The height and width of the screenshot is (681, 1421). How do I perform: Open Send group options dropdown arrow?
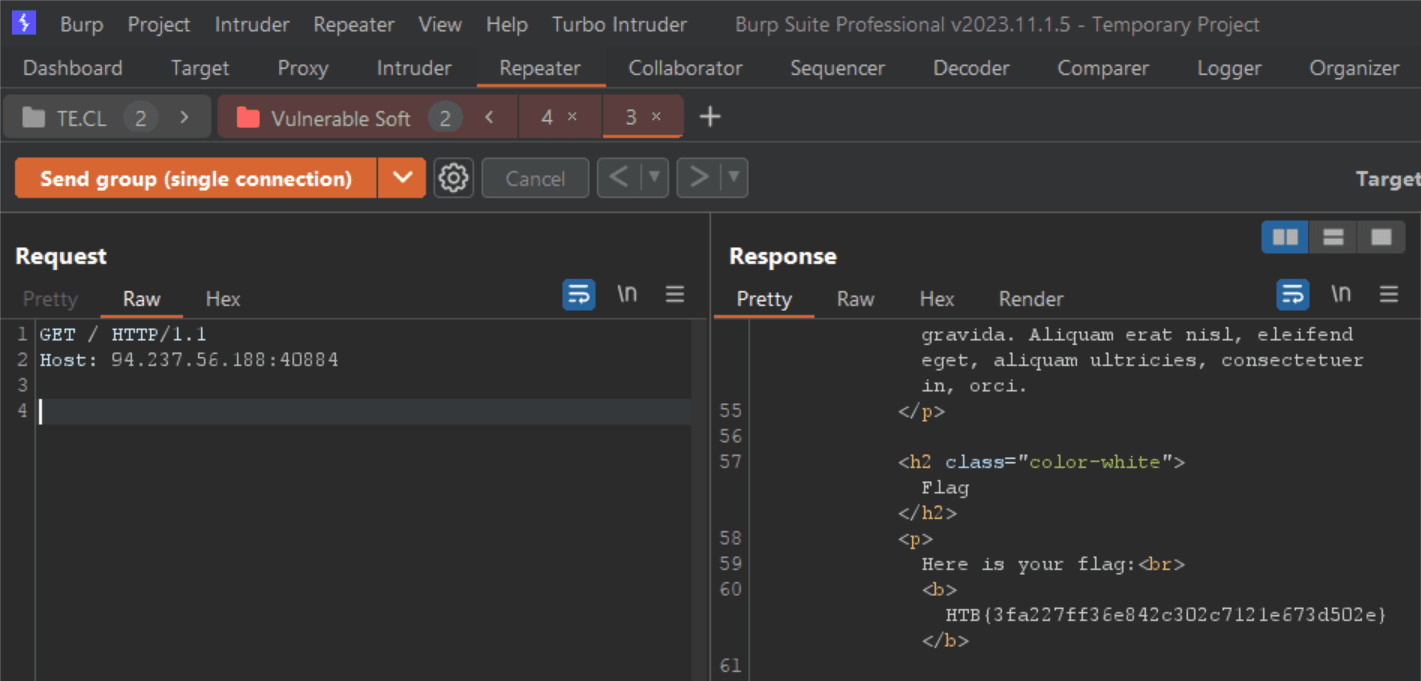coord(402,178)
